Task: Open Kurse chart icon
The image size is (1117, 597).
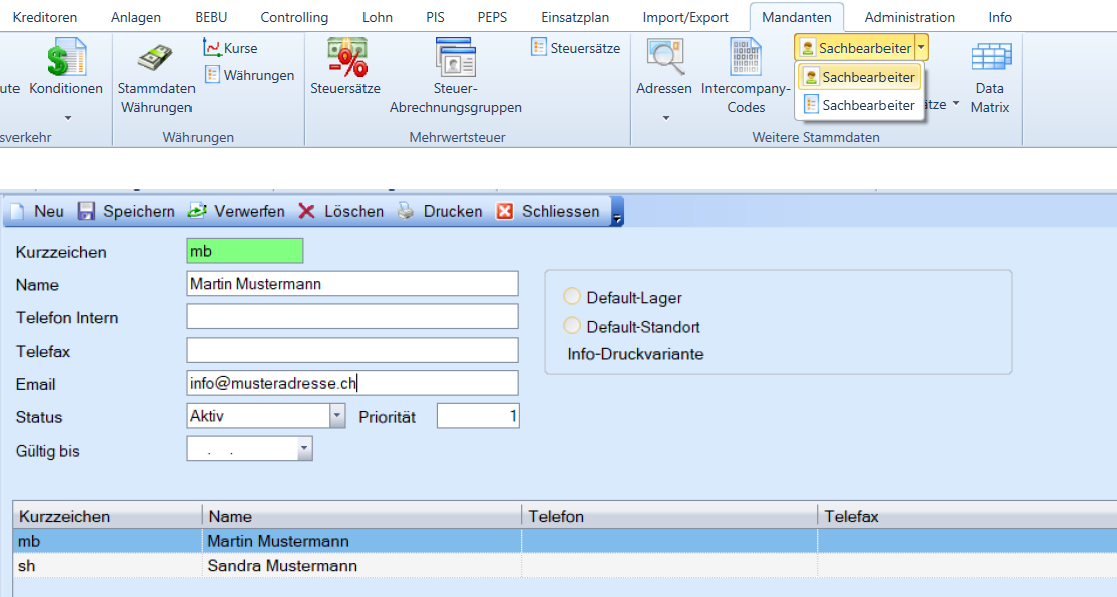Action: coord(212,48)
